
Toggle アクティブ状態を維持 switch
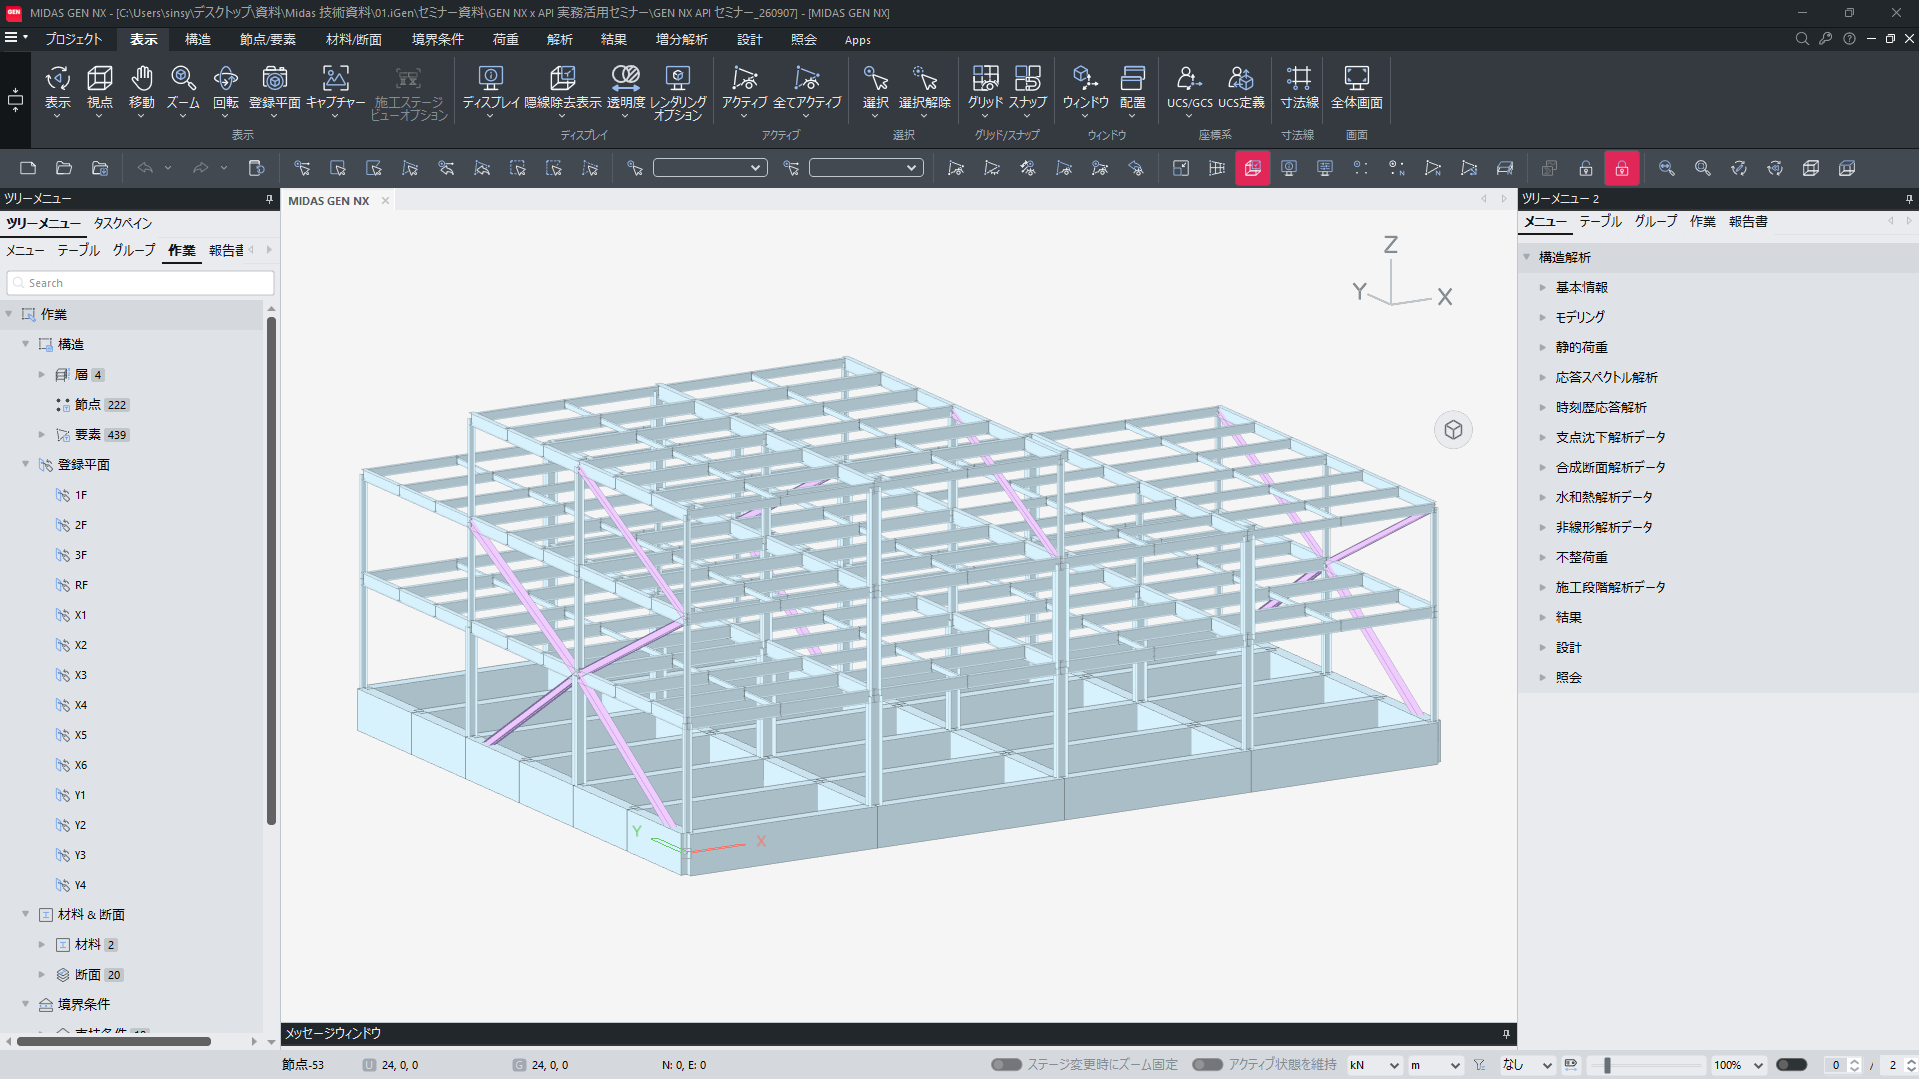[1207, 1065]
